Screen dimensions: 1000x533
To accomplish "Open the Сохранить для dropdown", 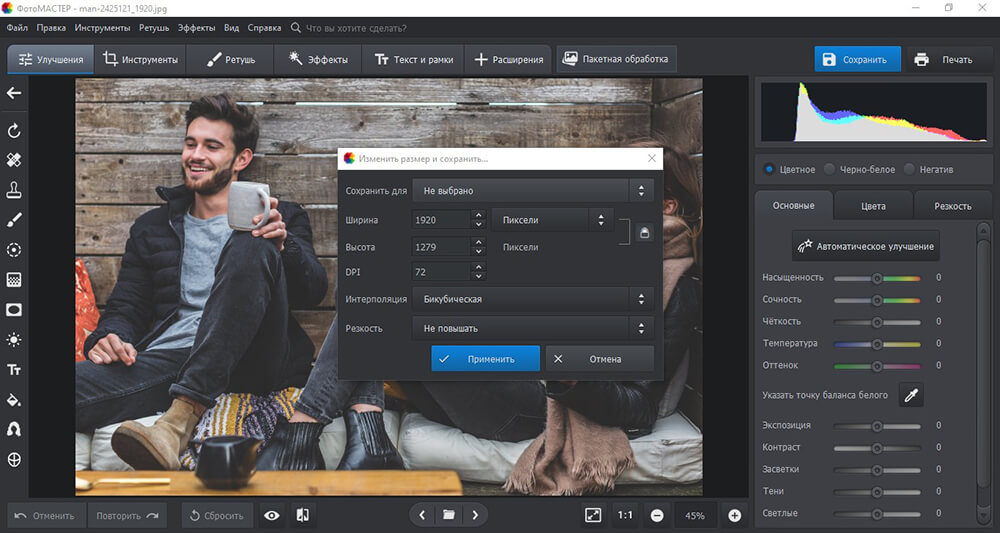I will tap(533, 191).
